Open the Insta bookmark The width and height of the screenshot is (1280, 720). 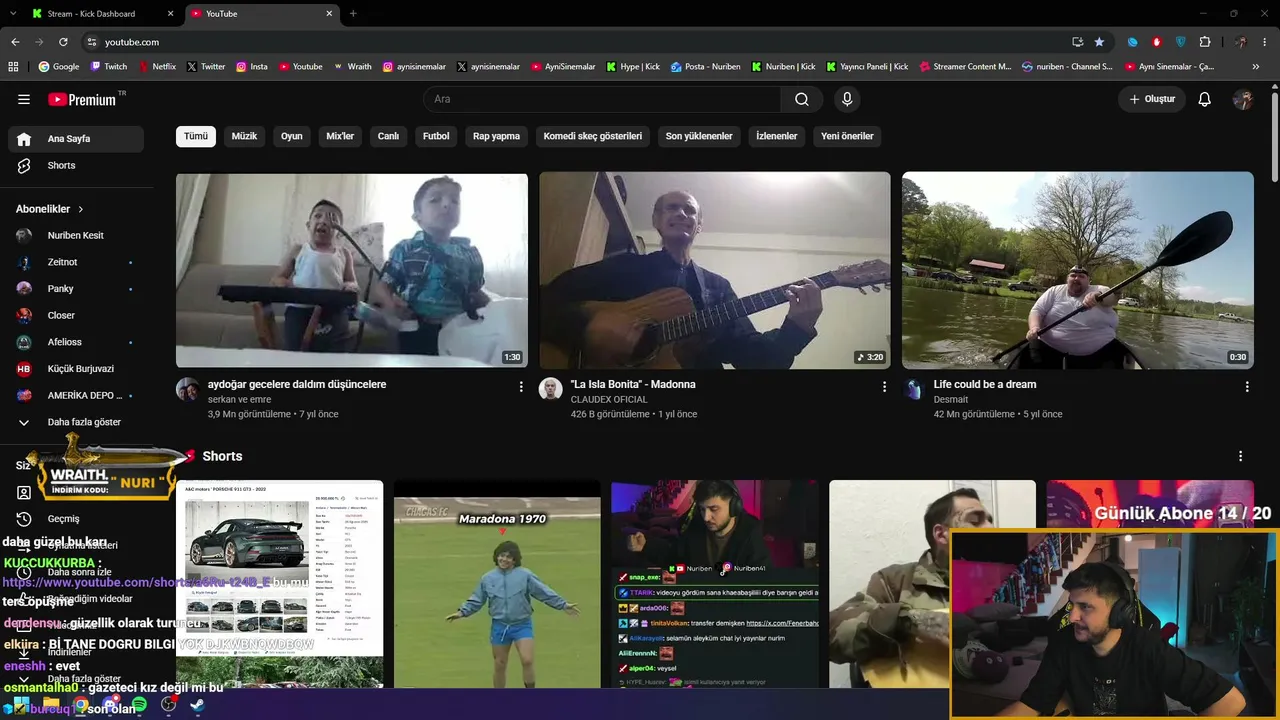point(251,67)
